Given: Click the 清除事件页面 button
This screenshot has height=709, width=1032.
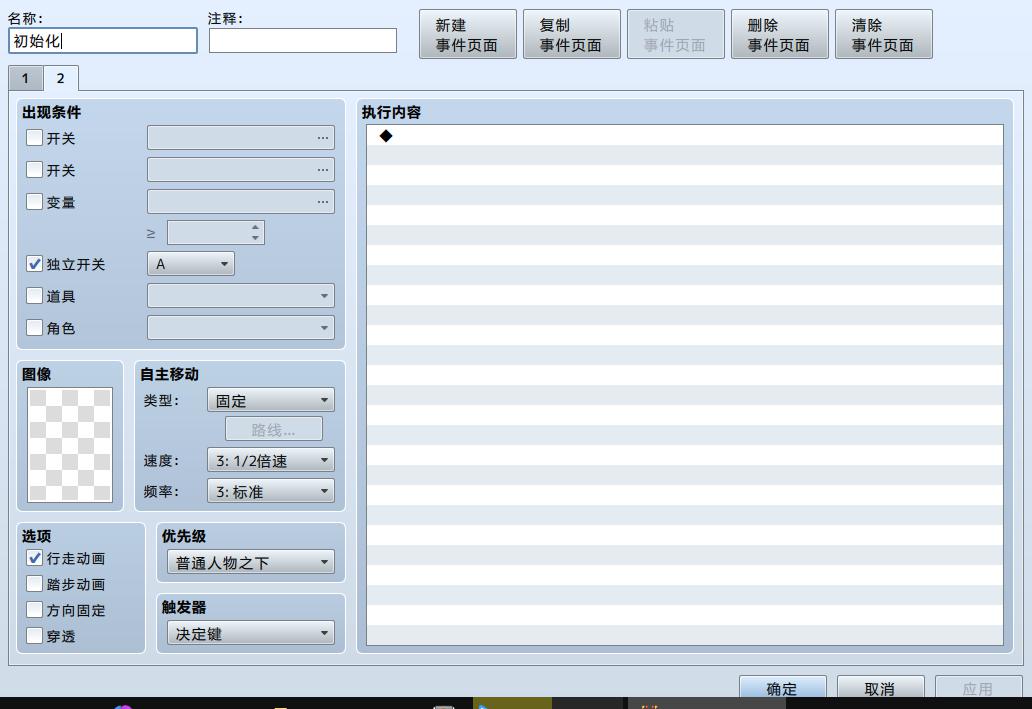Looking at the screenshot, I should coord(884,34).
